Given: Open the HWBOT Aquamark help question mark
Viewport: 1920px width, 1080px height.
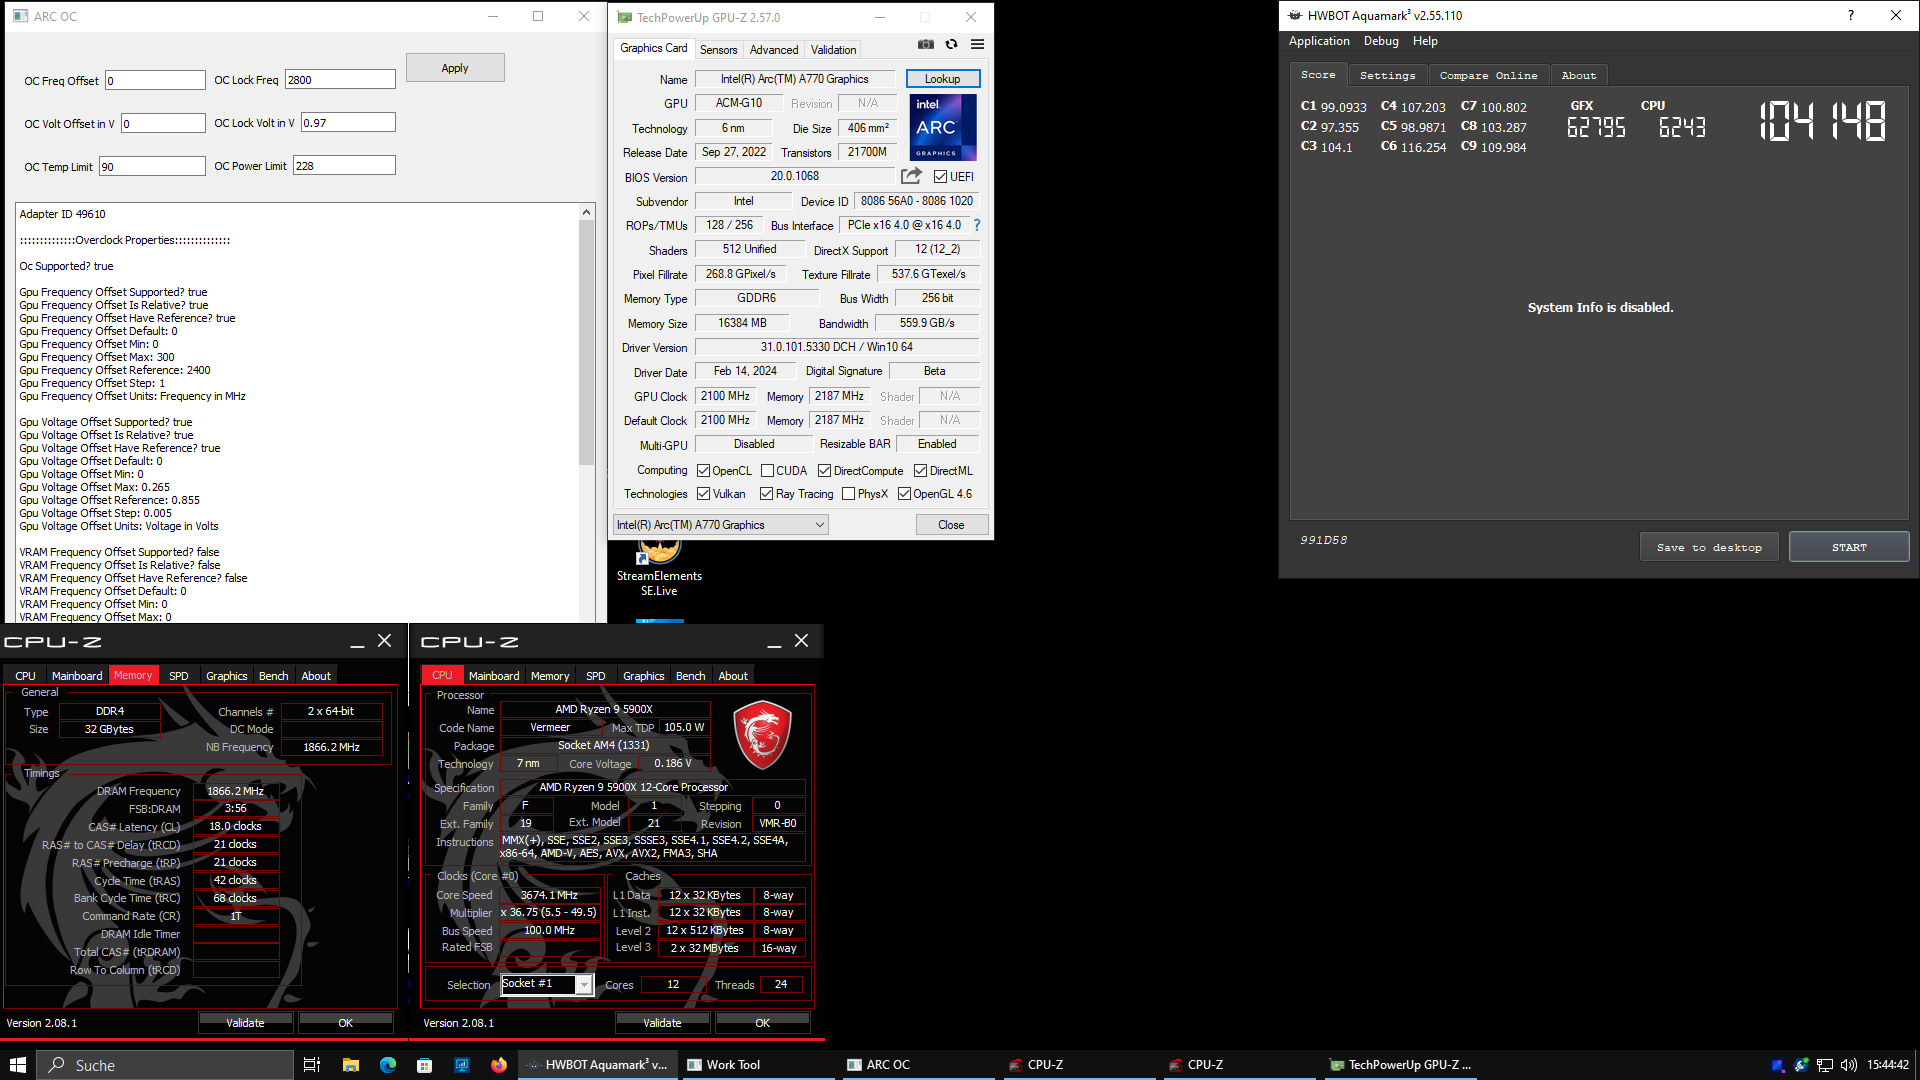Looking at the screenshot, I should click(x=1851, y=15).
